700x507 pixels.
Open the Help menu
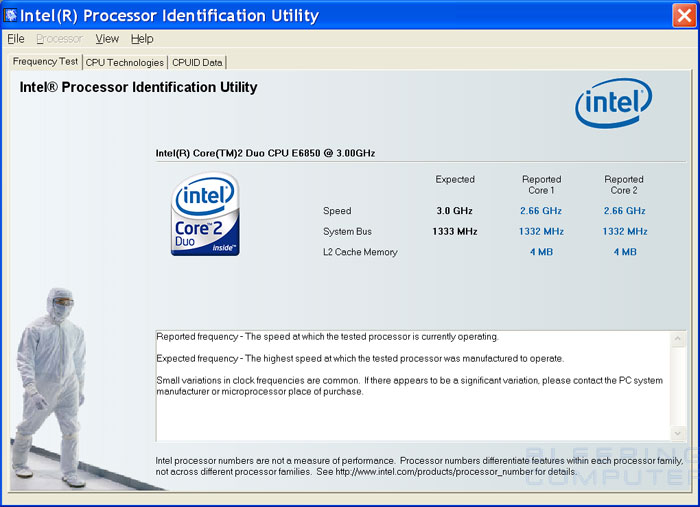click(142, 39)
